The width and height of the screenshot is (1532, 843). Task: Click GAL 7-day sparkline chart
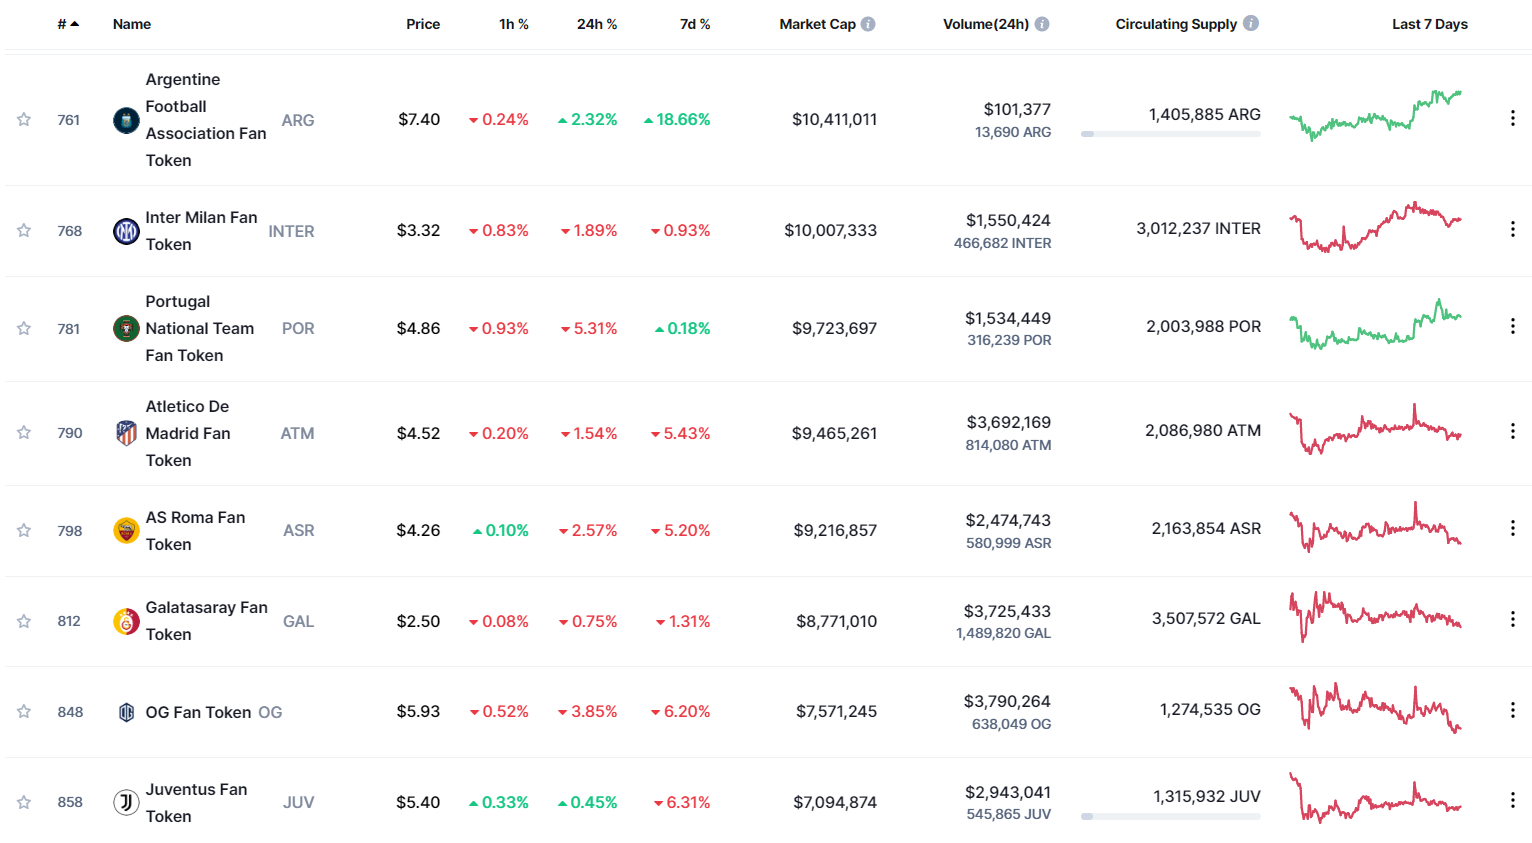[1375, 616]
